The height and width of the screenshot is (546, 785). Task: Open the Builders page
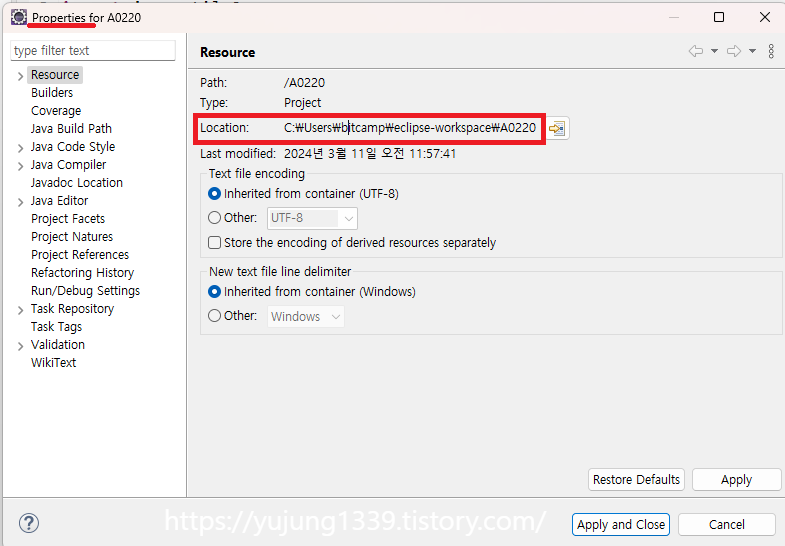[52, 93]
